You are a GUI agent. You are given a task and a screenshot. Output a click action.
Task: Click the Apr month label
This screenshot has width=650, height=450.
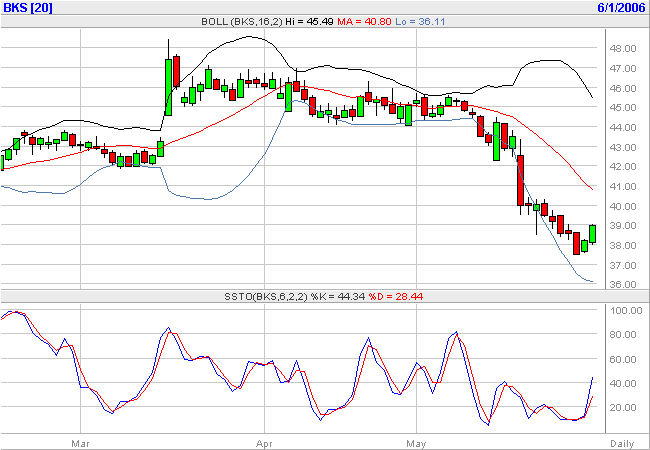point(264,444)
